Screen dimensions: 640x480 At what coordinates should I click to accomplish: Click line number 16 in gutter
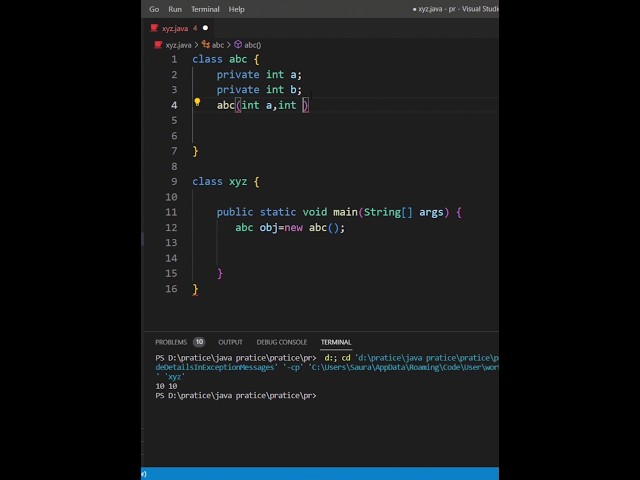pyautogui.click(x=171, y=289)
